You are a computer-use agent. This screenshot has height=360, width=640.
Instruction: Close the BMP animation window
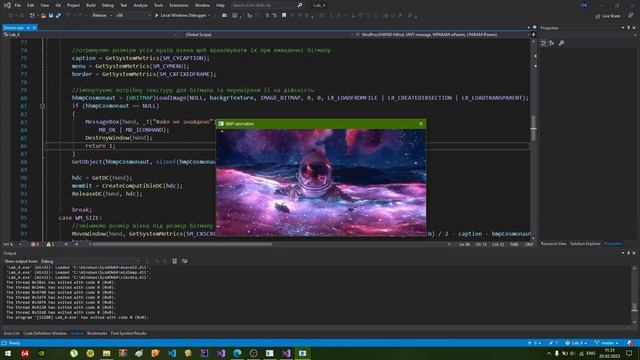click(421, 124)
